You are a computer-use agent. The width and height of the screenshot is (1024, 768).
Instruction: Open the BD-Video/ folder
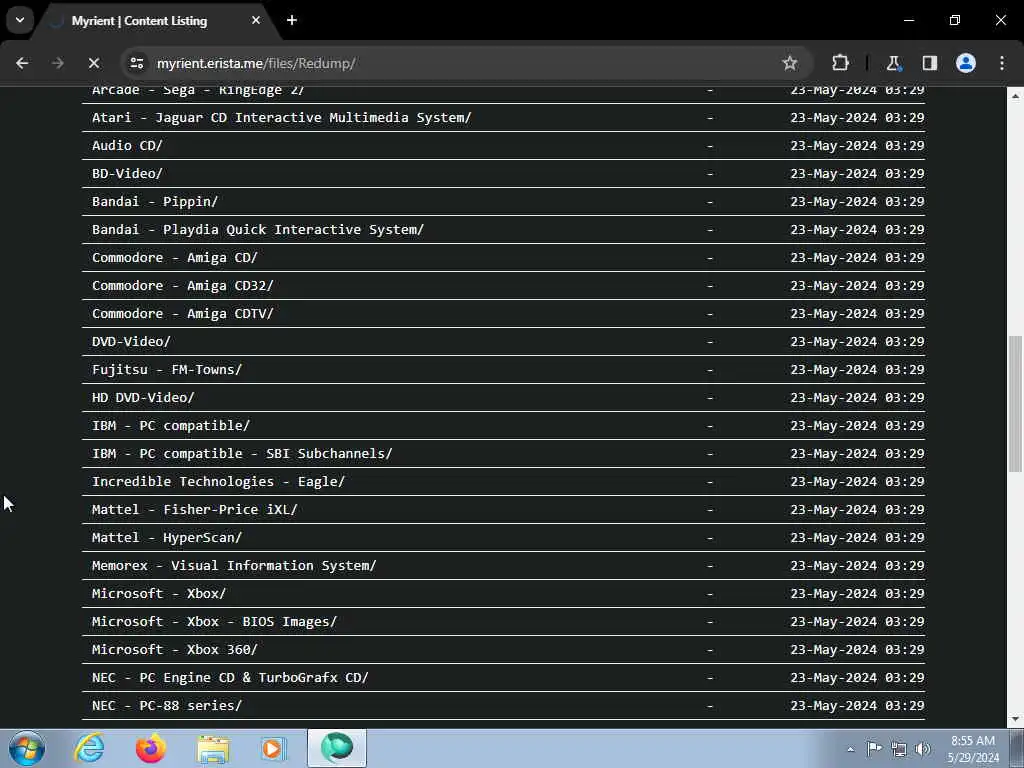tap(127, 174)
